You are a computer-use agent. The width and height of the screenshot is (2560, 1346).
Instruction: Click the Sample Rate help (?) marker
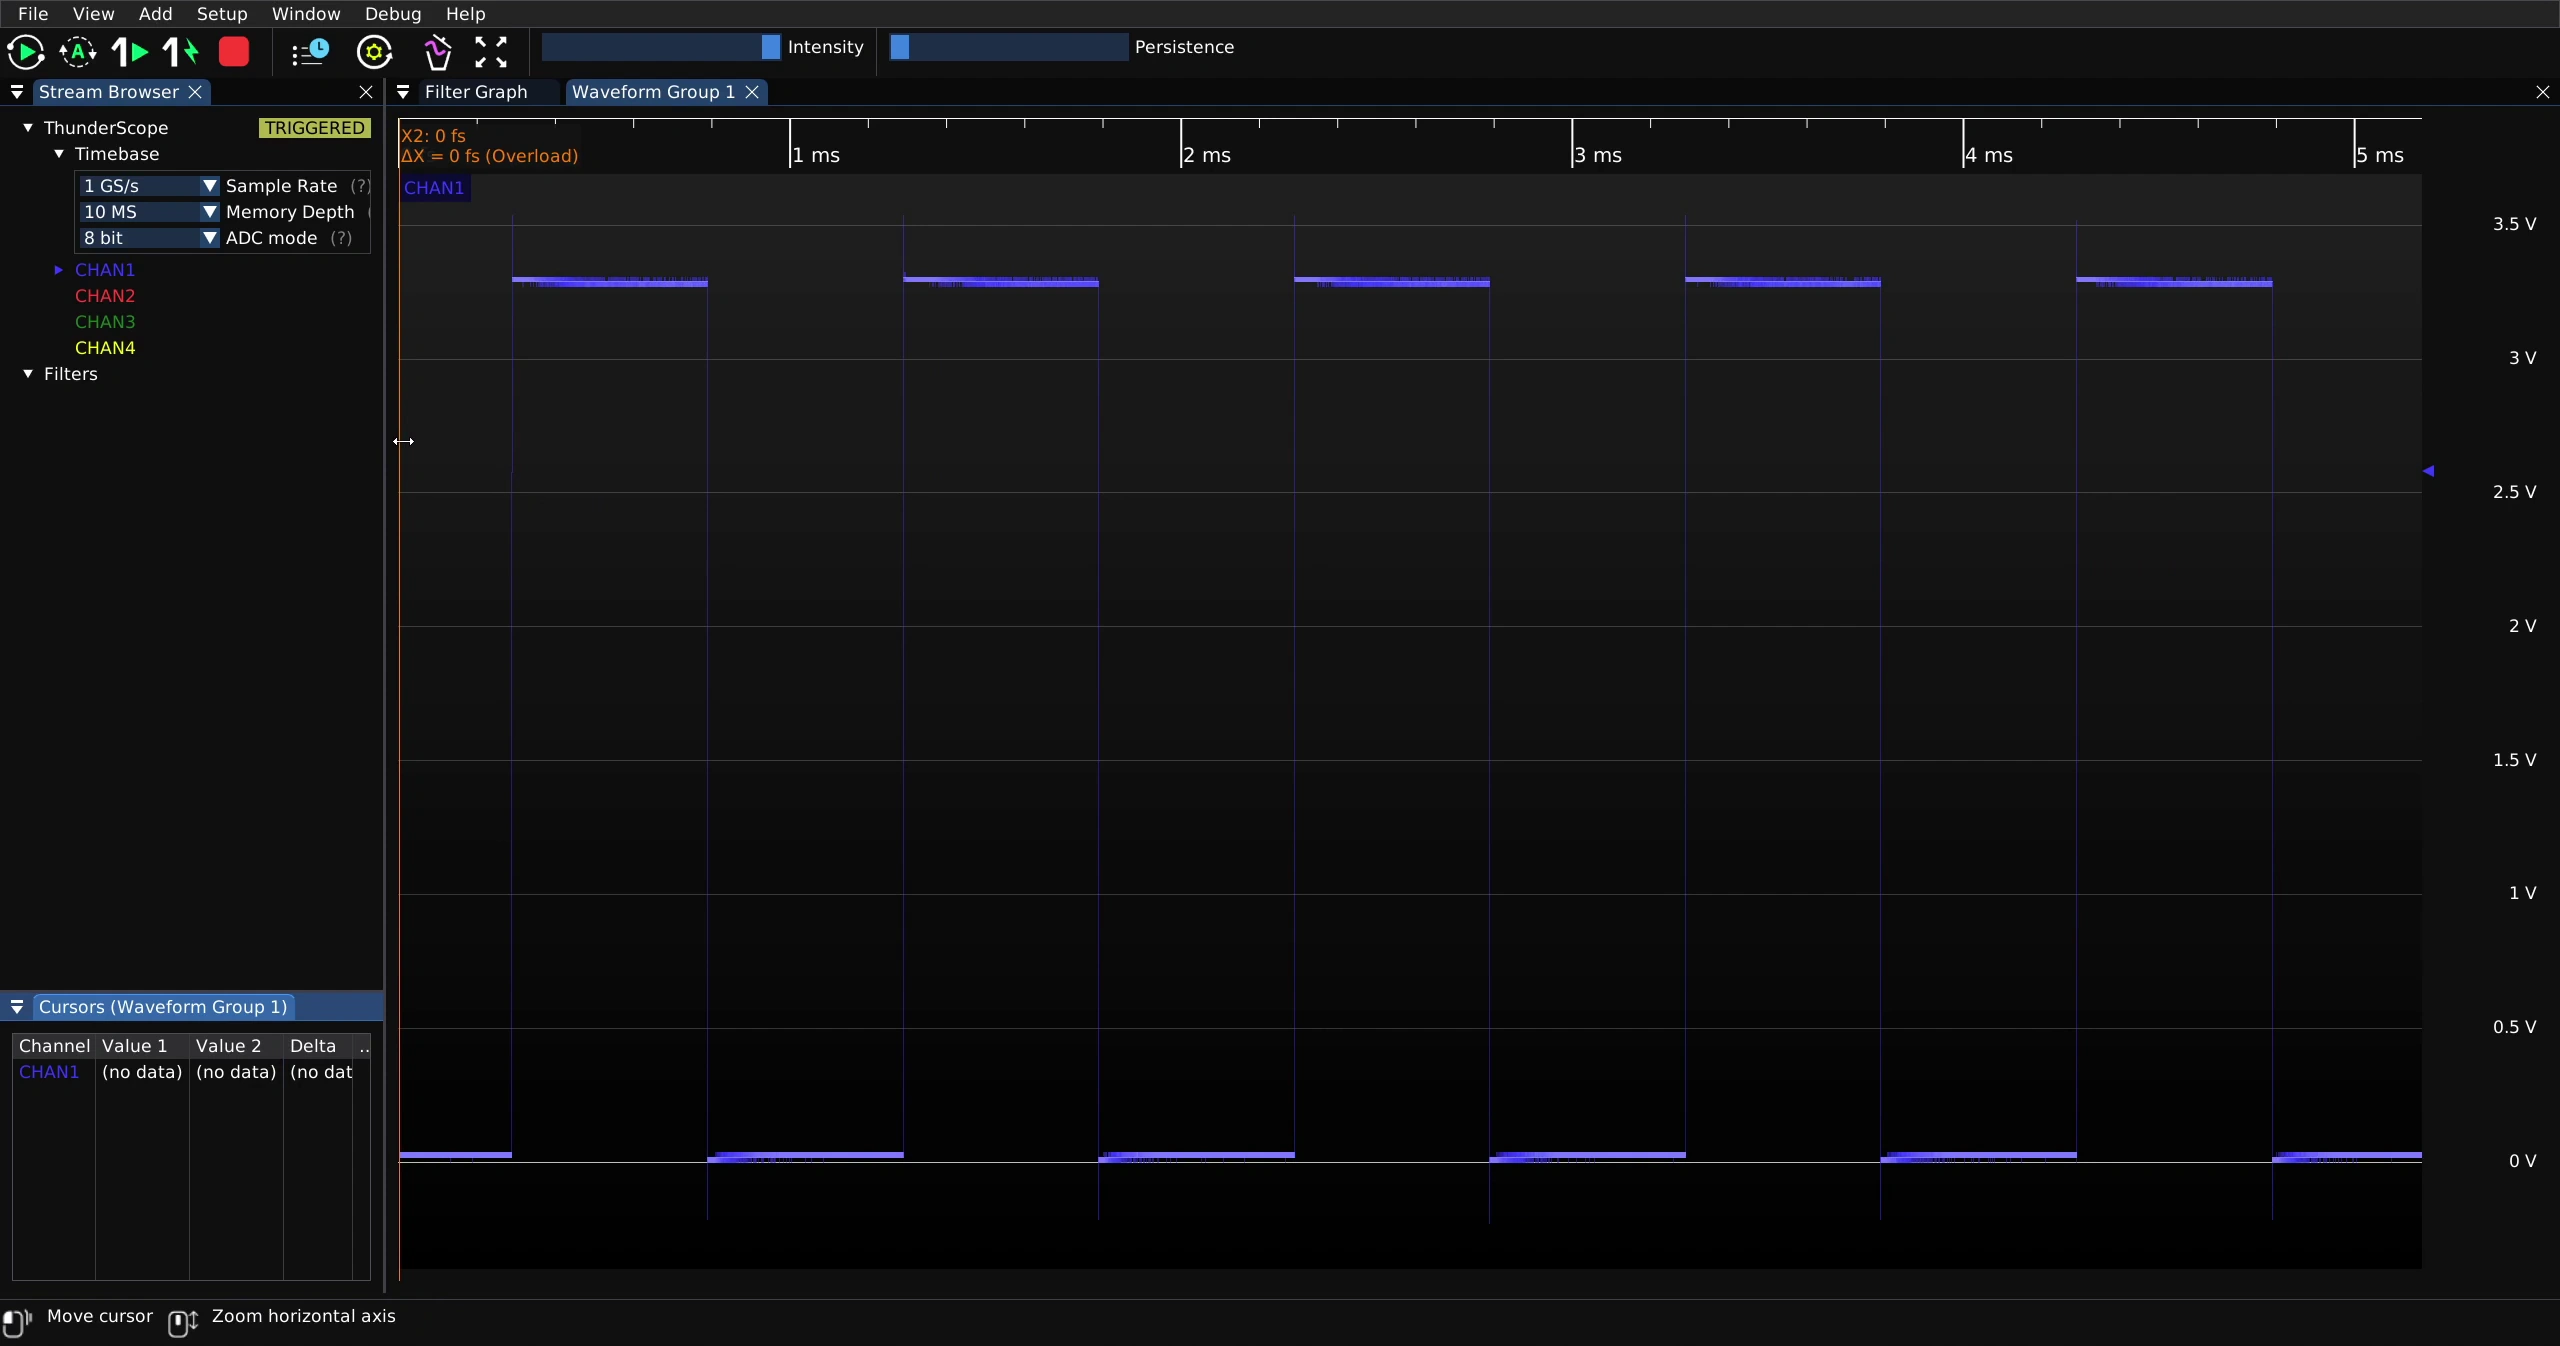click(360, 186)
